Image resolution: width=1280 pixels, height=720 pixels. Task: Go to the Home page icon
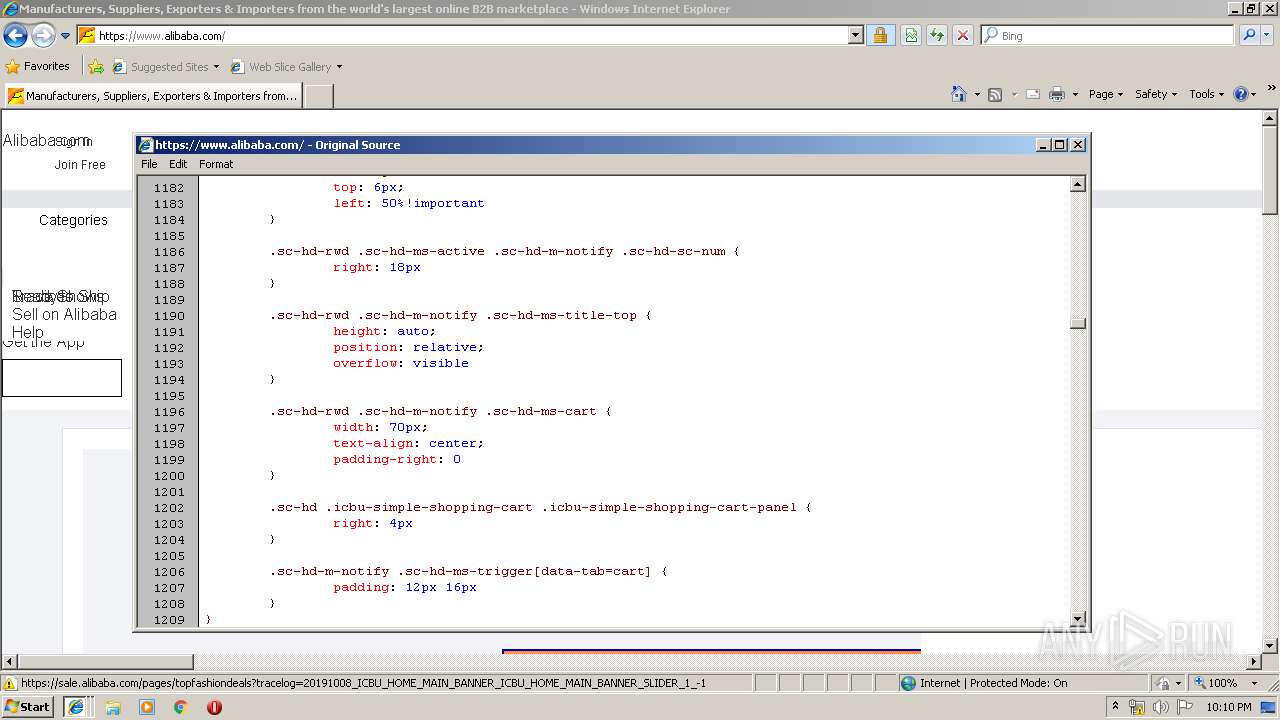tap(959, 94)
